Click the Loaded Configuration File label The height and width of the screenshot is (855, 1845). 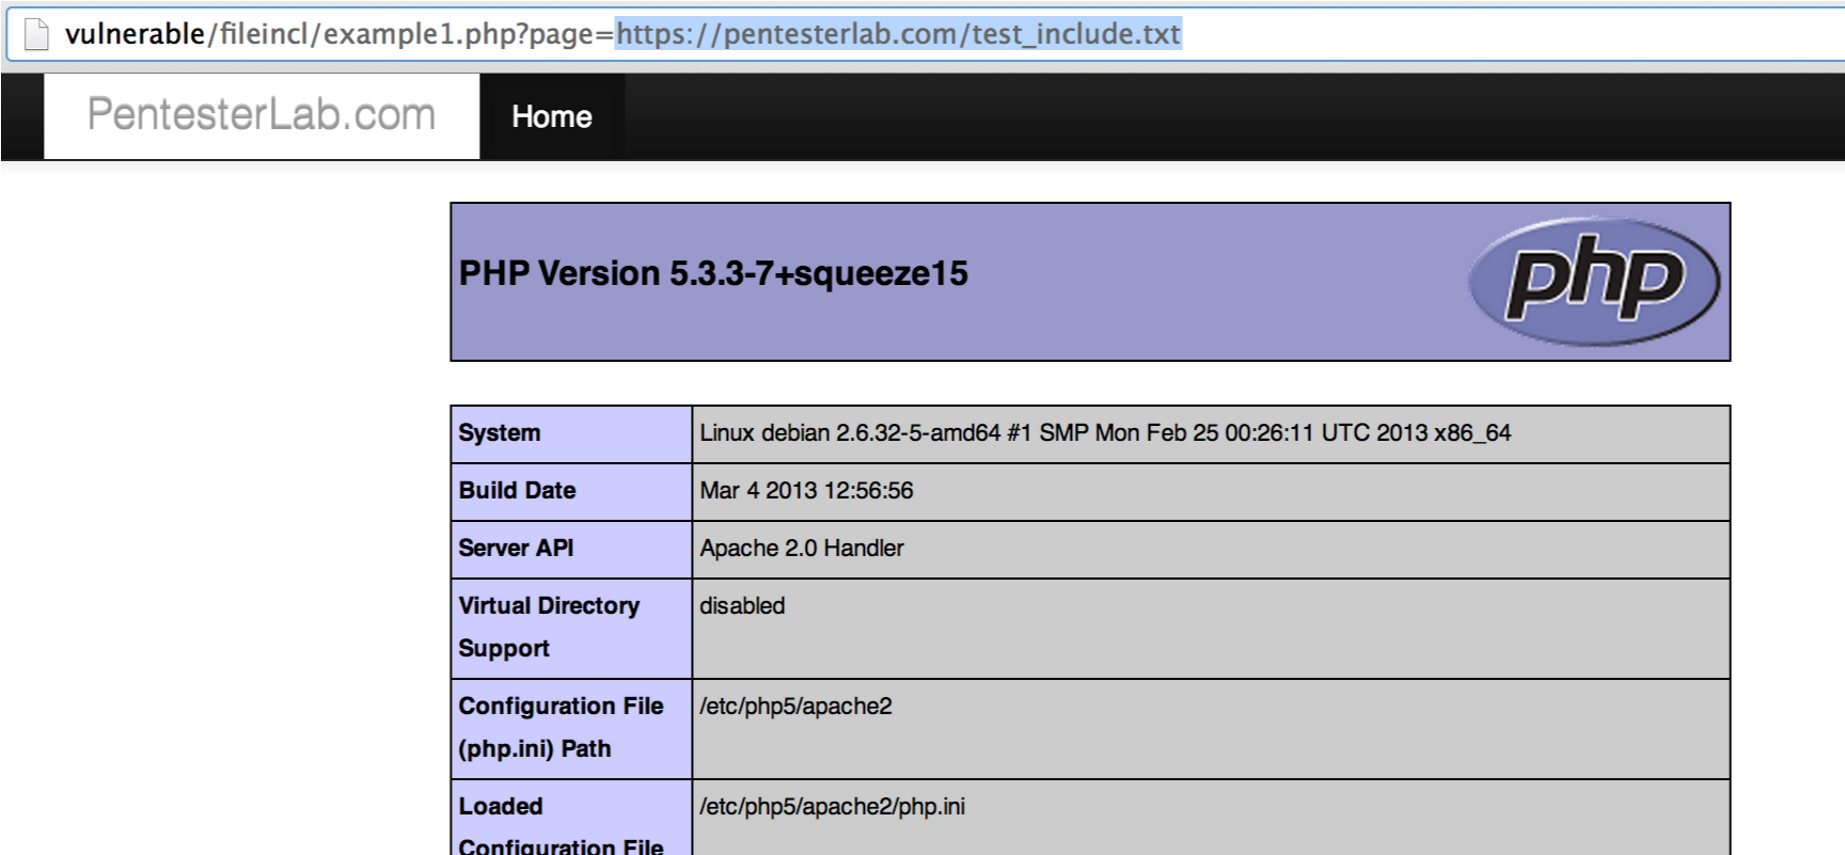[561, 826]
